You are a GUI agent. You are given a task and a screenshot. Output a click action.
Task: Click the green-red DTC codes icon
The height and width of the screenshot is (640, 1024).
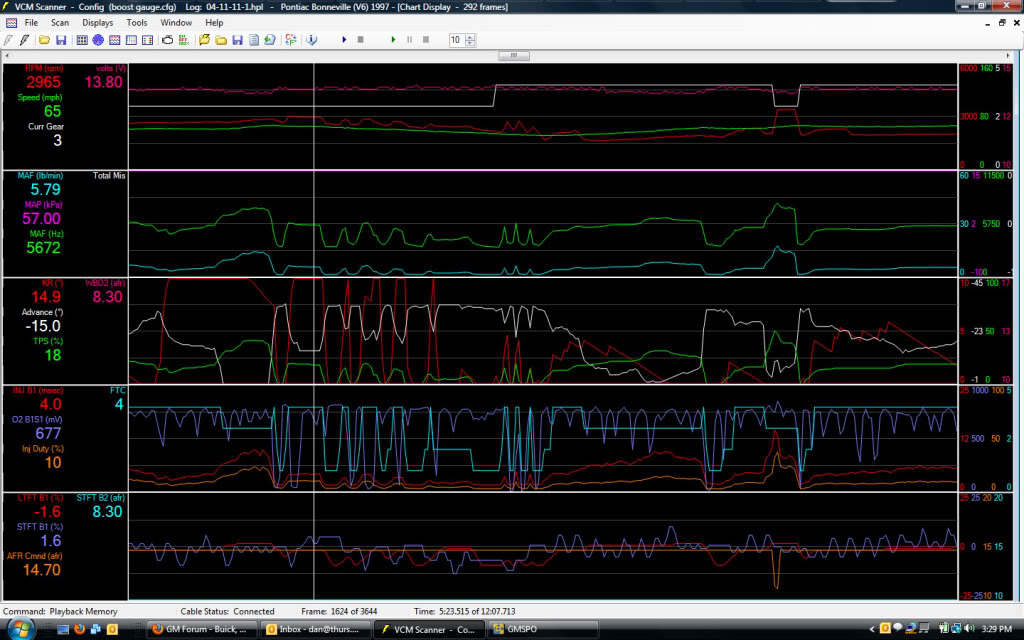[184, 40]
